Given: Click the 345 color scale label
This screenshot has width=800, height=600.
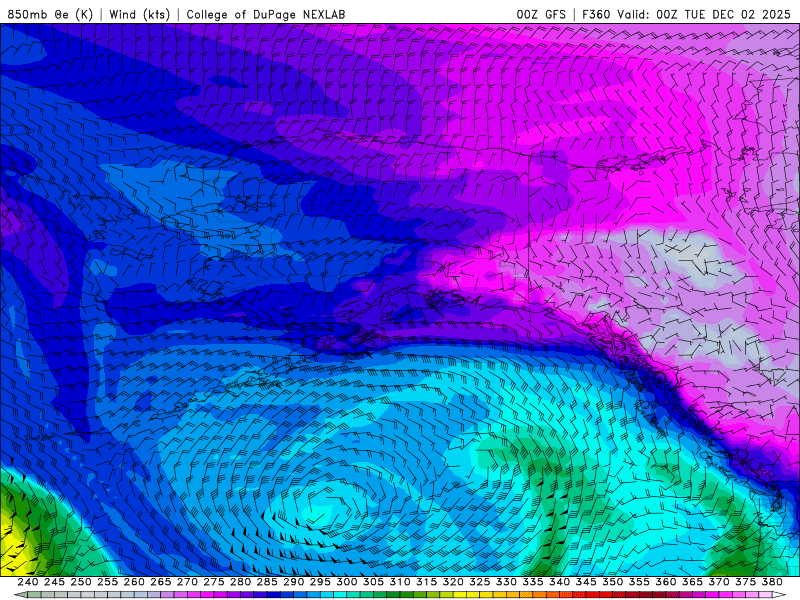Looking at the screenshot, I should tap(586, 582).
